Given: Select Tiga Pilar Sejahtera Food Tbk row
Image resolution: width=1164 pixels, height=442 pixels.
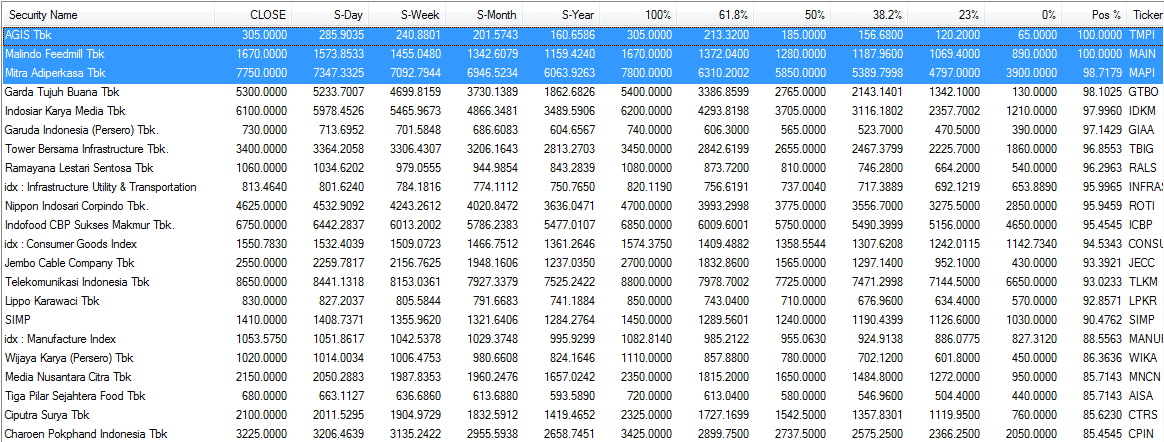Looking at the screenshot, I should click(x=582, y=395).
